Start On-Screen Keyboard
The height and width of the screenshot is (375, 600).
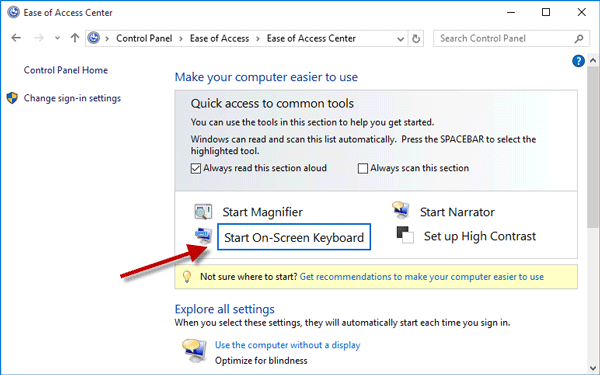294,237
